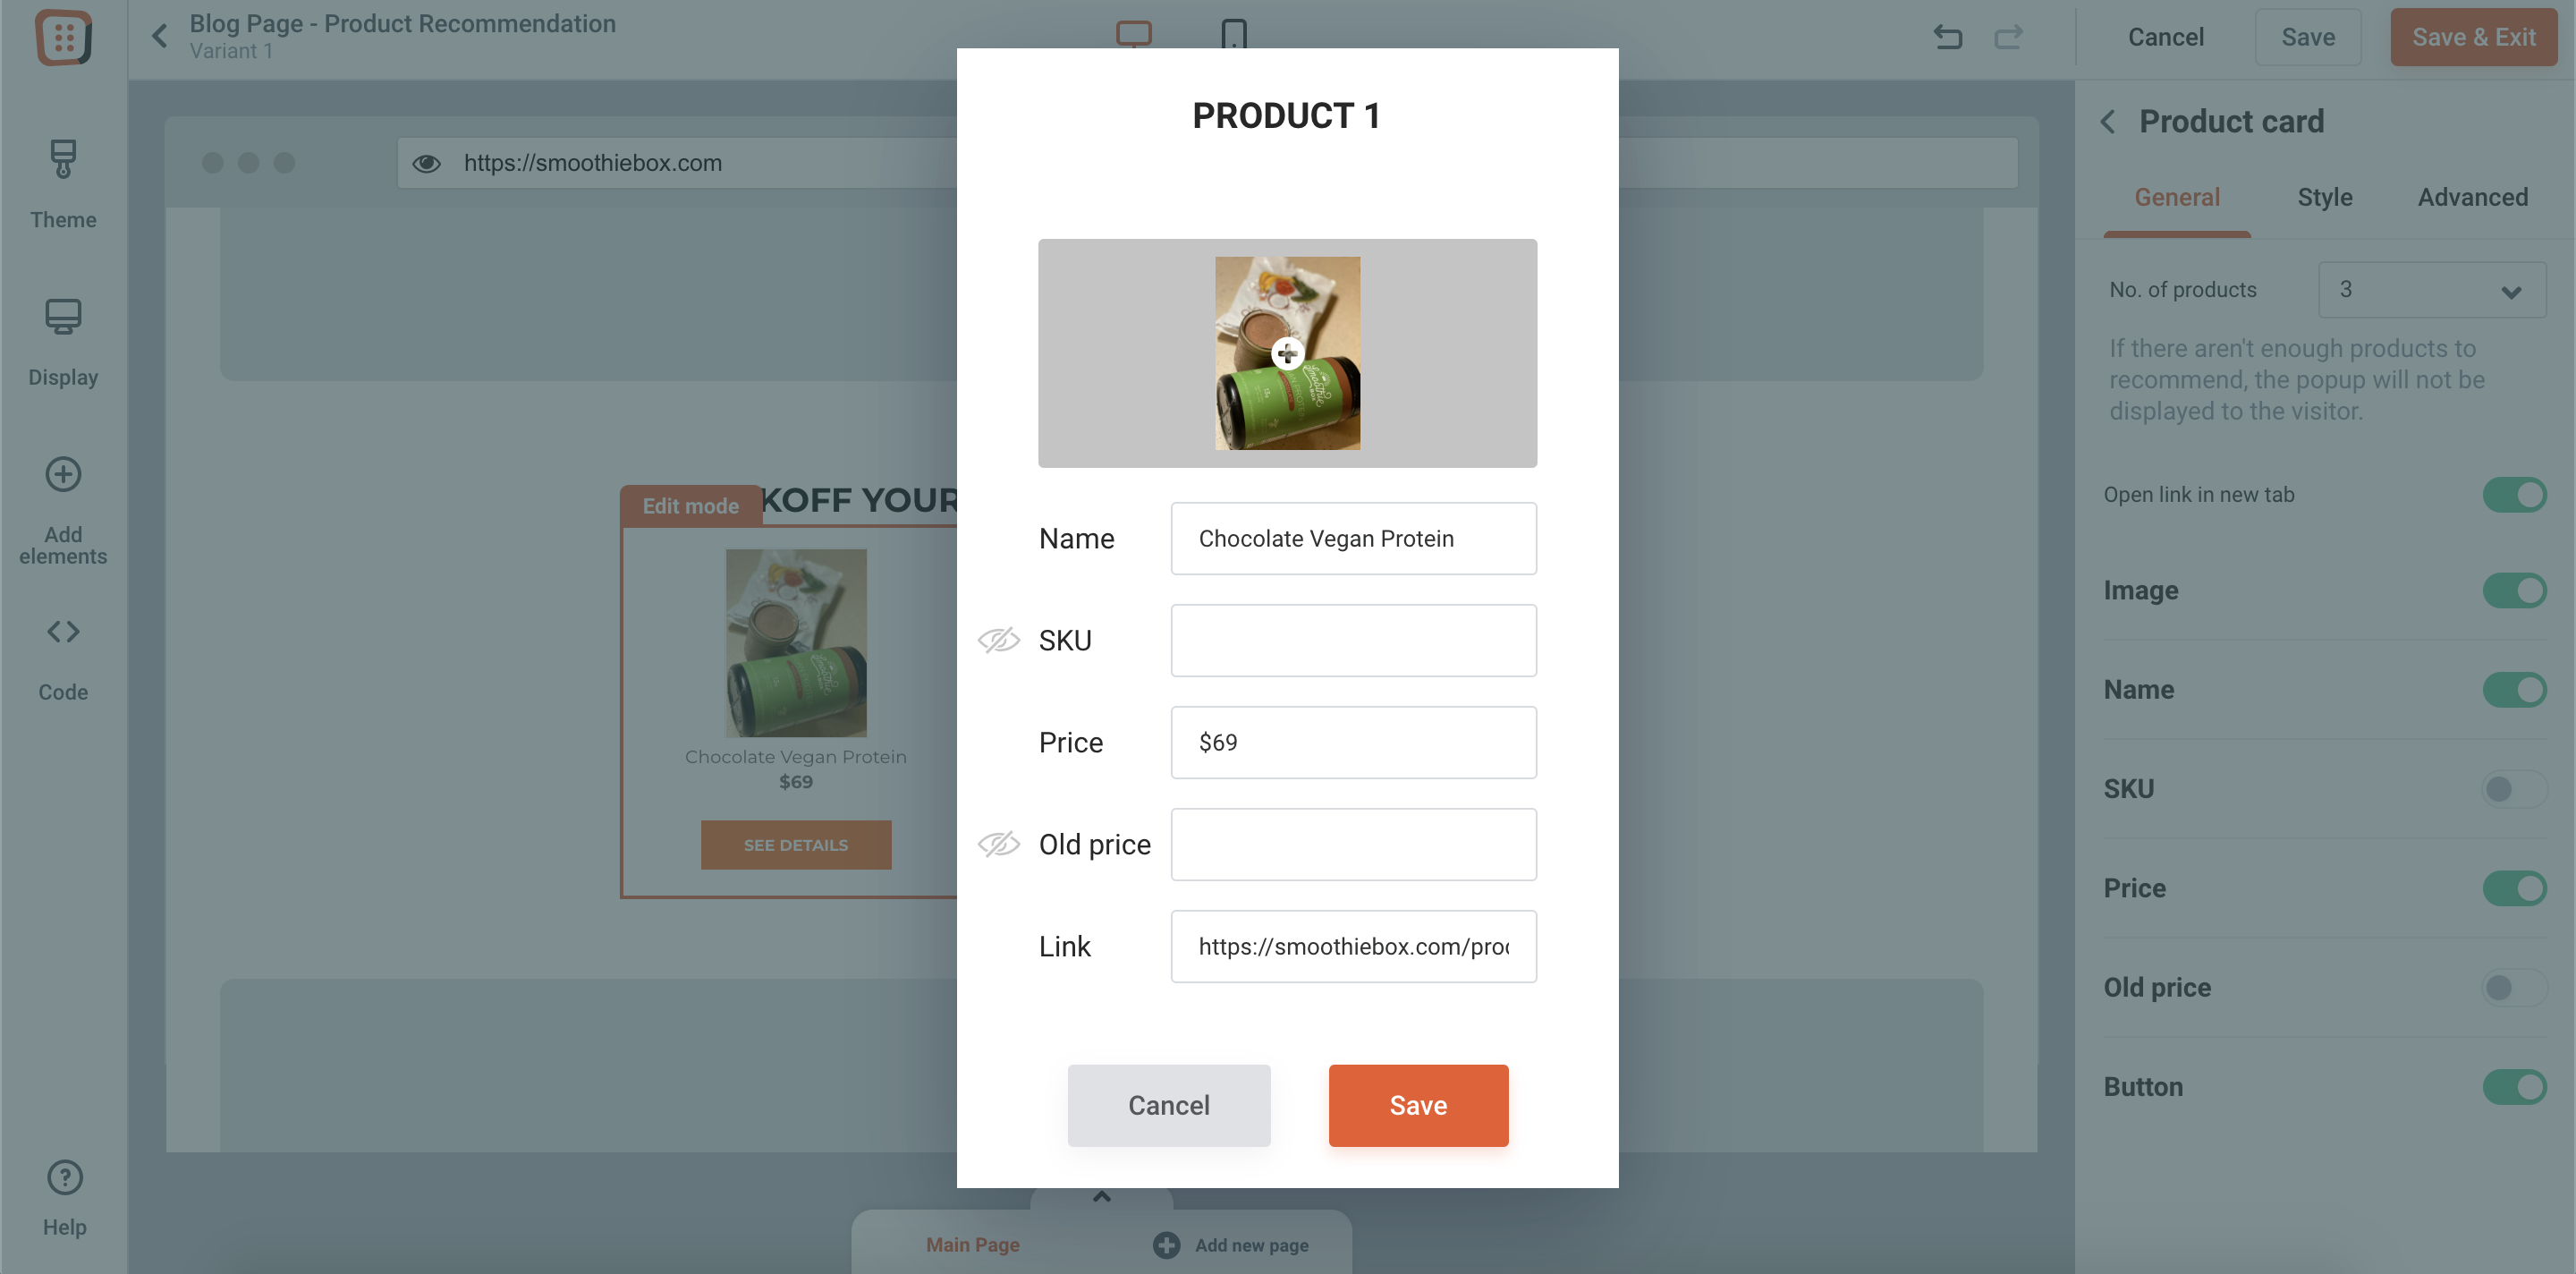The height and width of the screenshot is (1274, 2576).
Task: Open the Help question mark icon
Action: point(65,1177)
